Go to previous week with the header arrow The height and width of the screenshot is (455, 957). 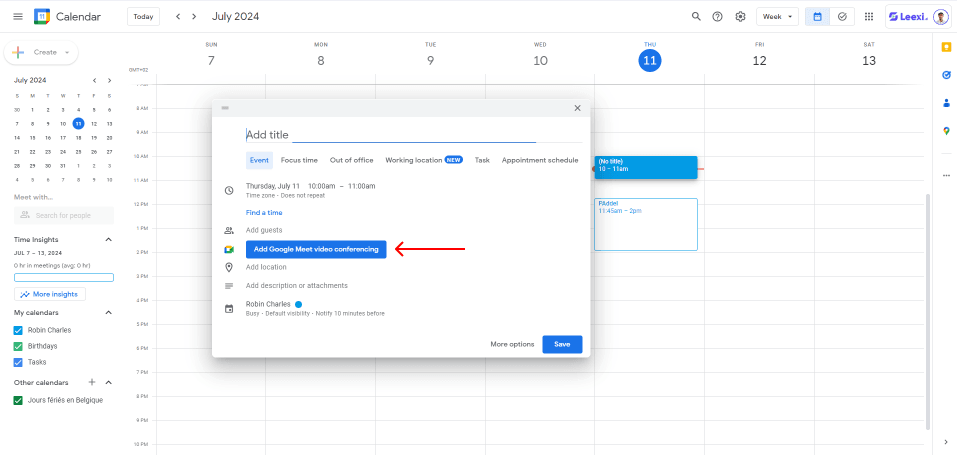click(x=178, y=16)
